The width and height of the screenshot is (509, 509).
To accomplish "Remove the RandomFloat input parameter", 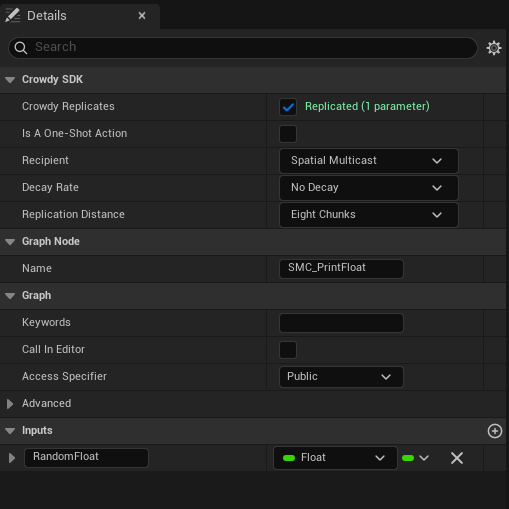I will [x=457, y=458].
